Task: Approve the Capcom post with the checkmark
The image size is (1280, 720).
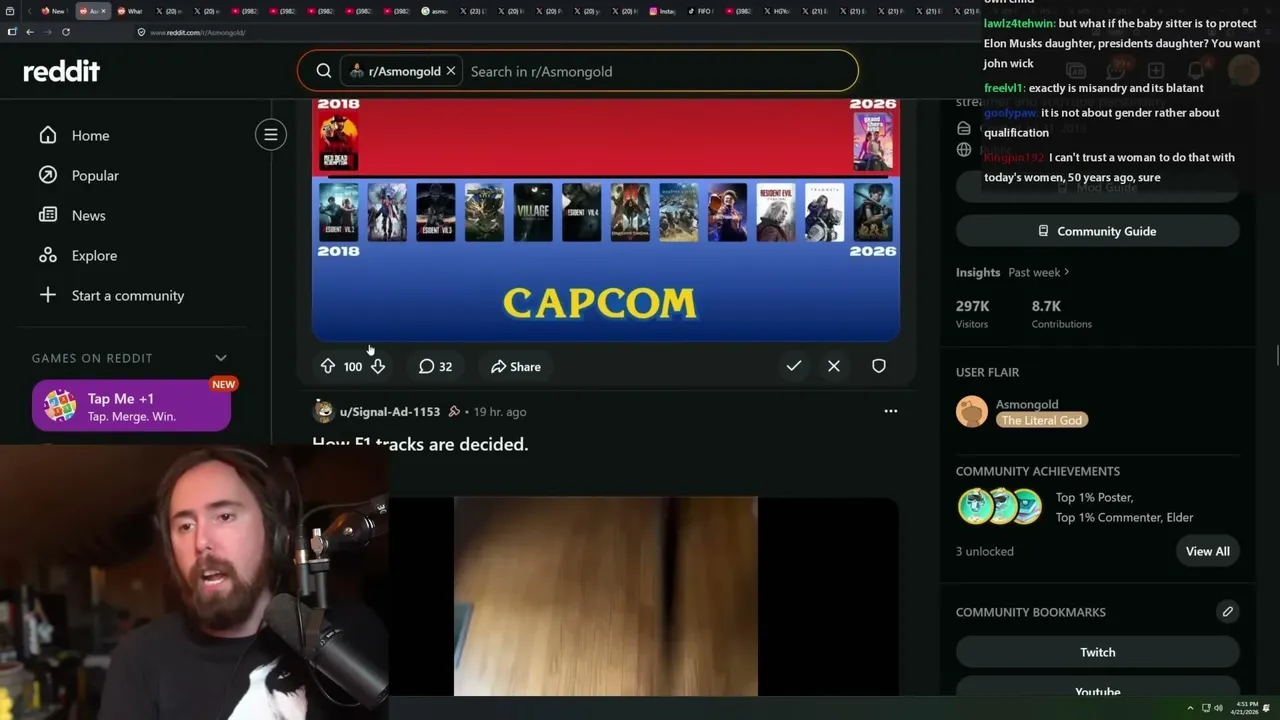Action: (x=794, y=366)
